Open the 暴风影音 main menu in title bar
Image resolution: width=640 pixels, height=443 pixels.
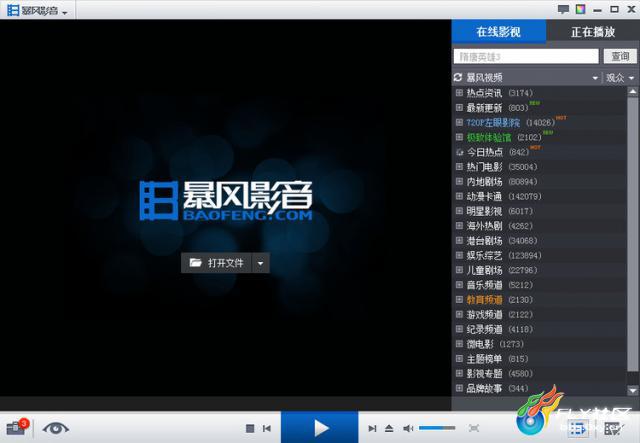[37, 11]
